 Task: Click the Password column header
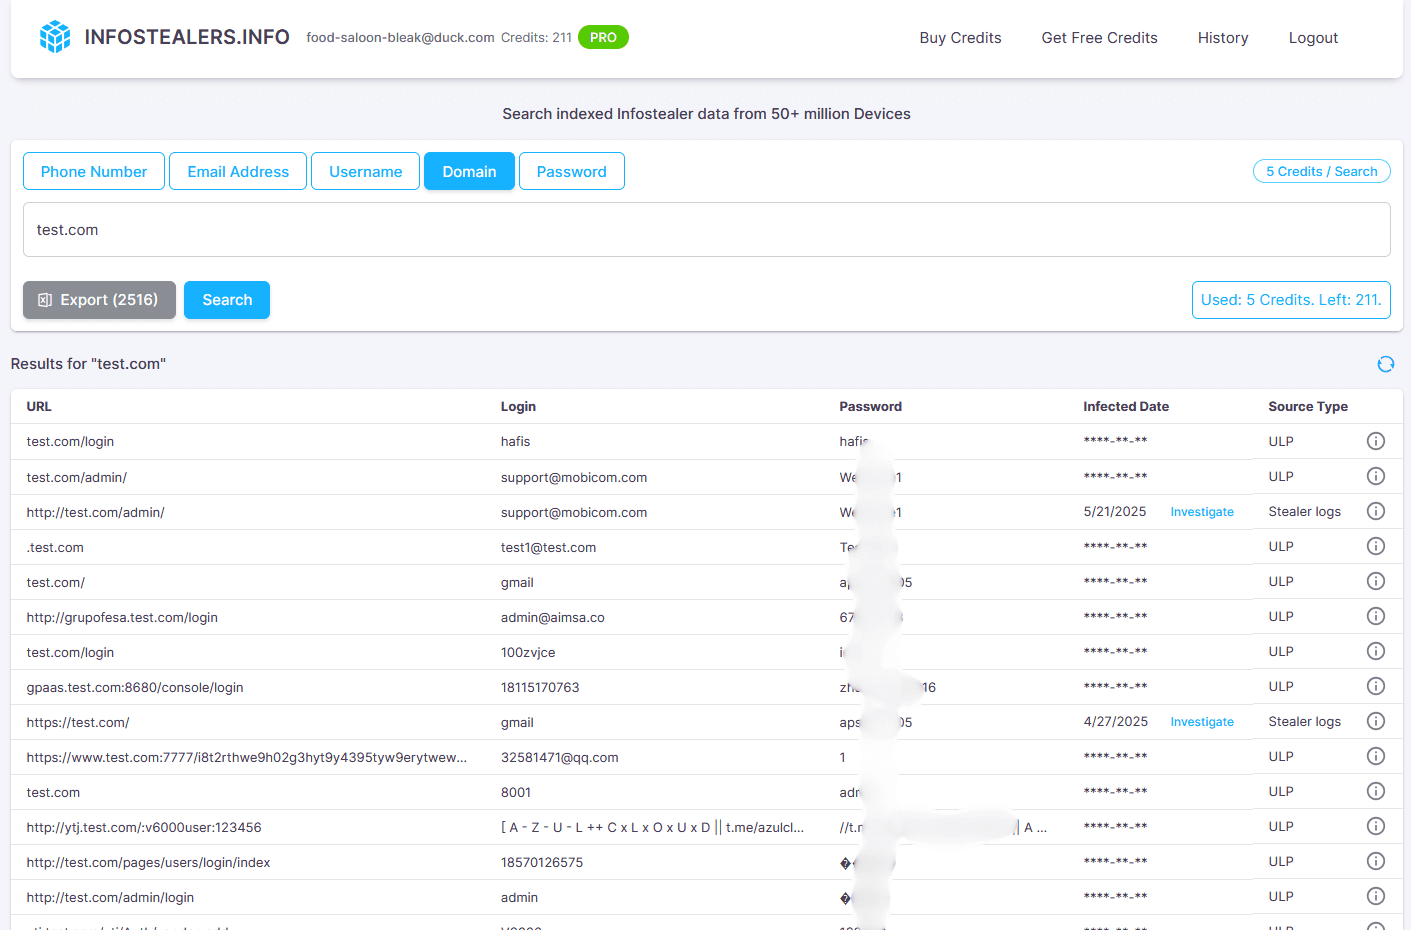(x=870, y=406)
